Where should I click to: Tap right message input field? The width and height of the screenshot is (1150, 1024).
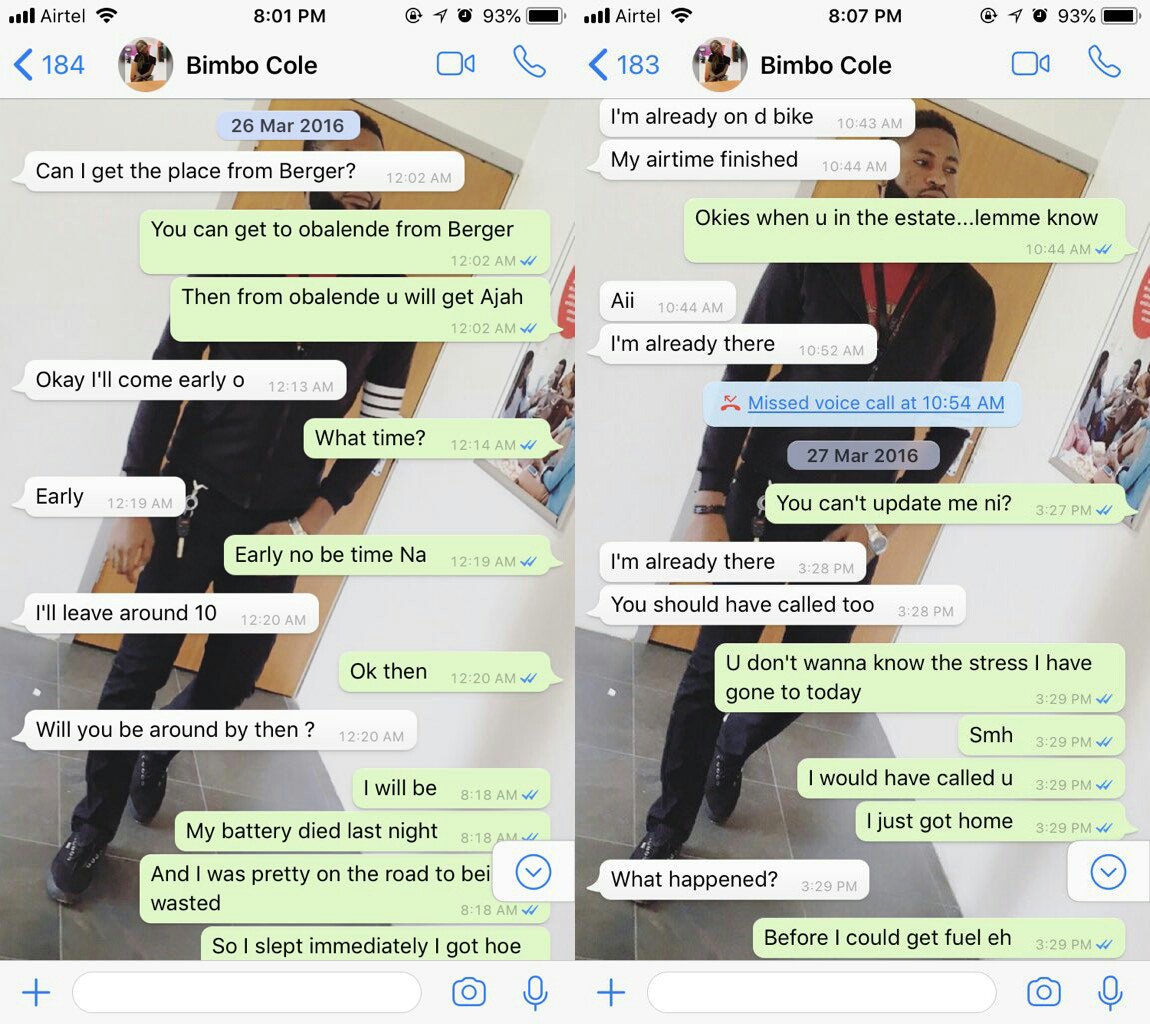(x=822, y=992)
